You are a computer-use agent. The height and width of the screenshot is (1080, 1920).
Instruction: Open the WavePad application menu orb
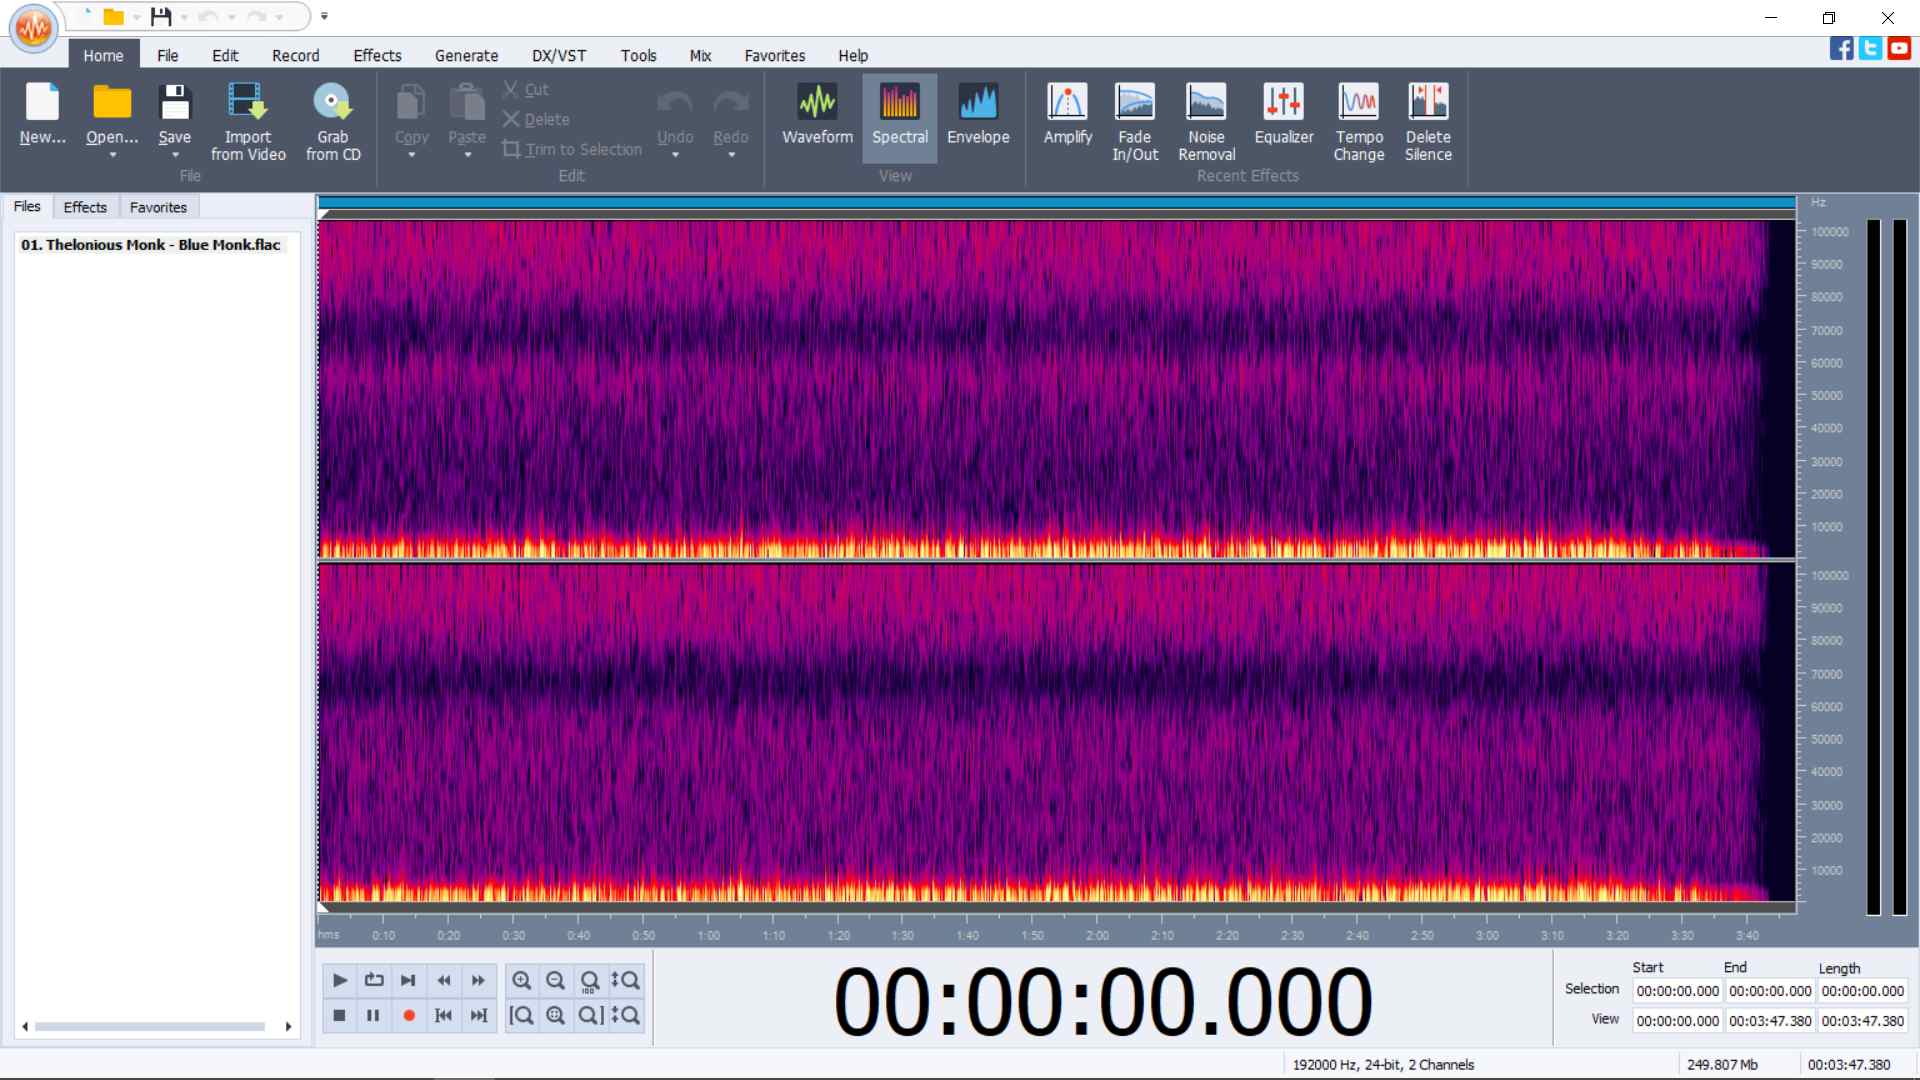click(34, 28)
